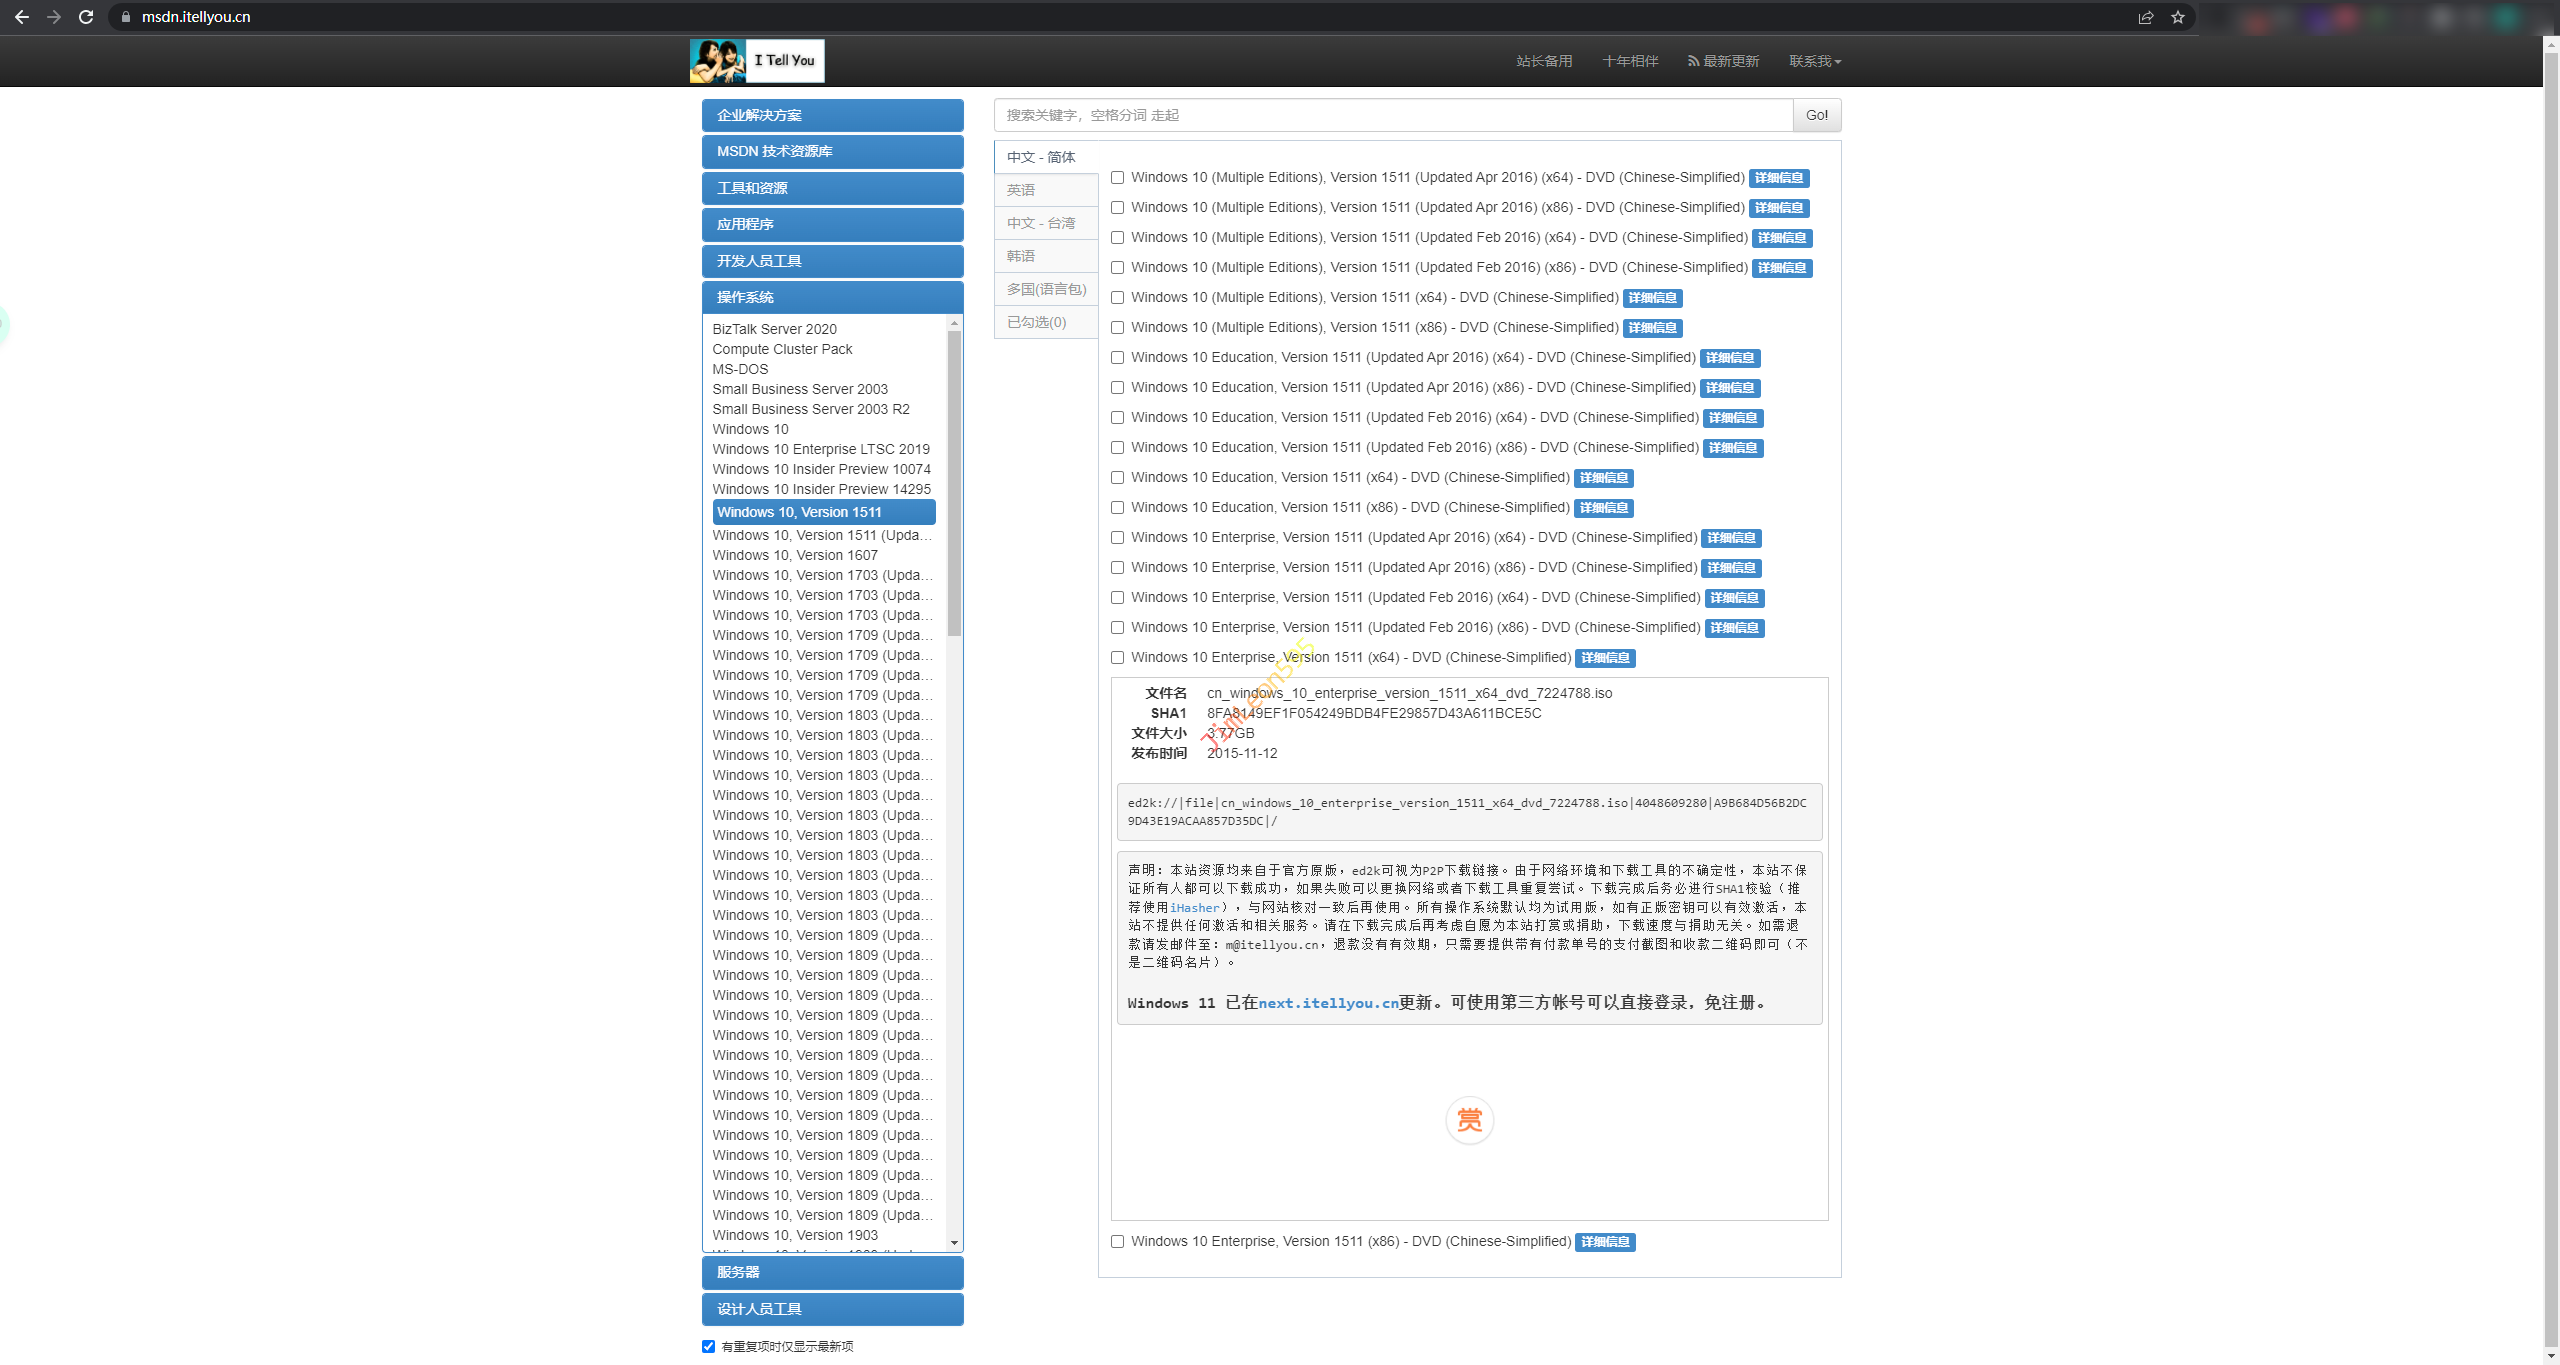Click the I Tell You logo
The image size is (2560, 1365).
757,61
